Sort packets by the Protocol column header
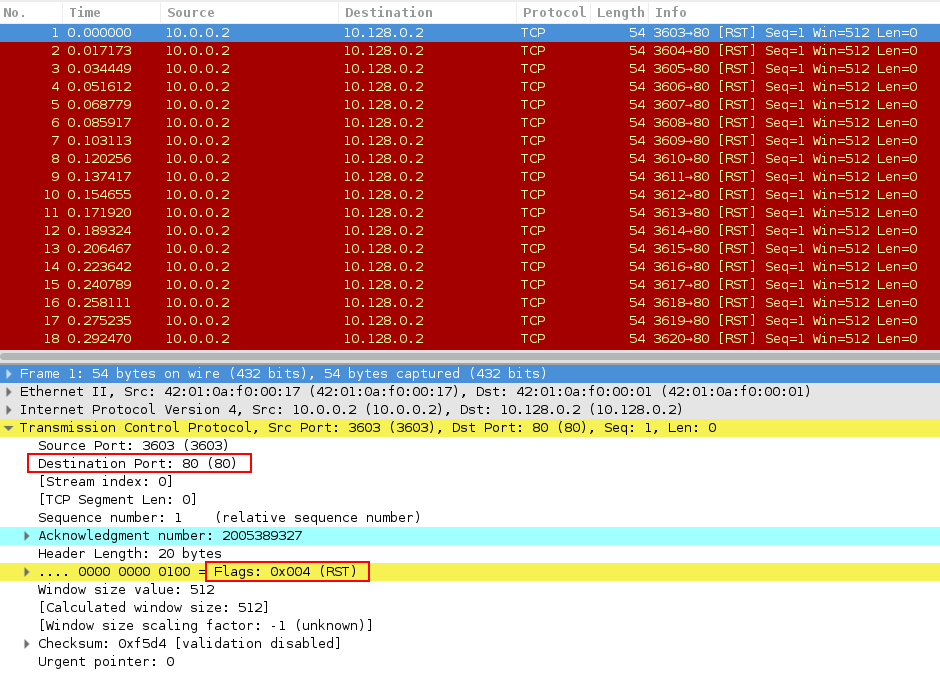This screenshot has width=940, height=677. 553,12
